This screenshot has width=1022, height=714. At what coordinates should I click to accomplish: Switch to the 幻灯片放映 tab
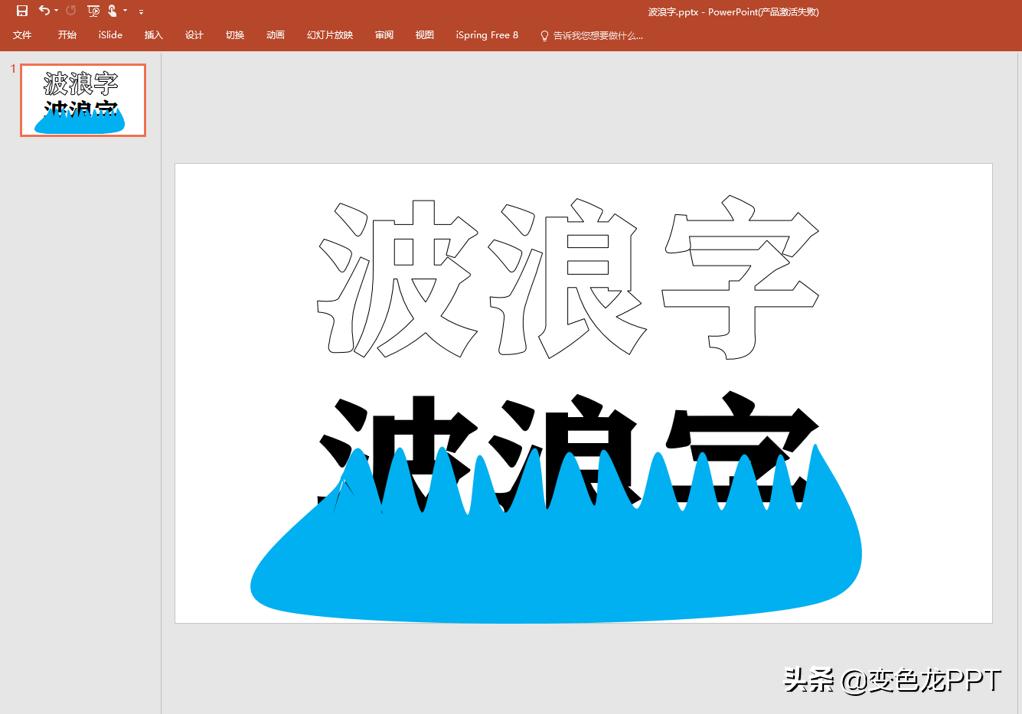coord(330,35)
